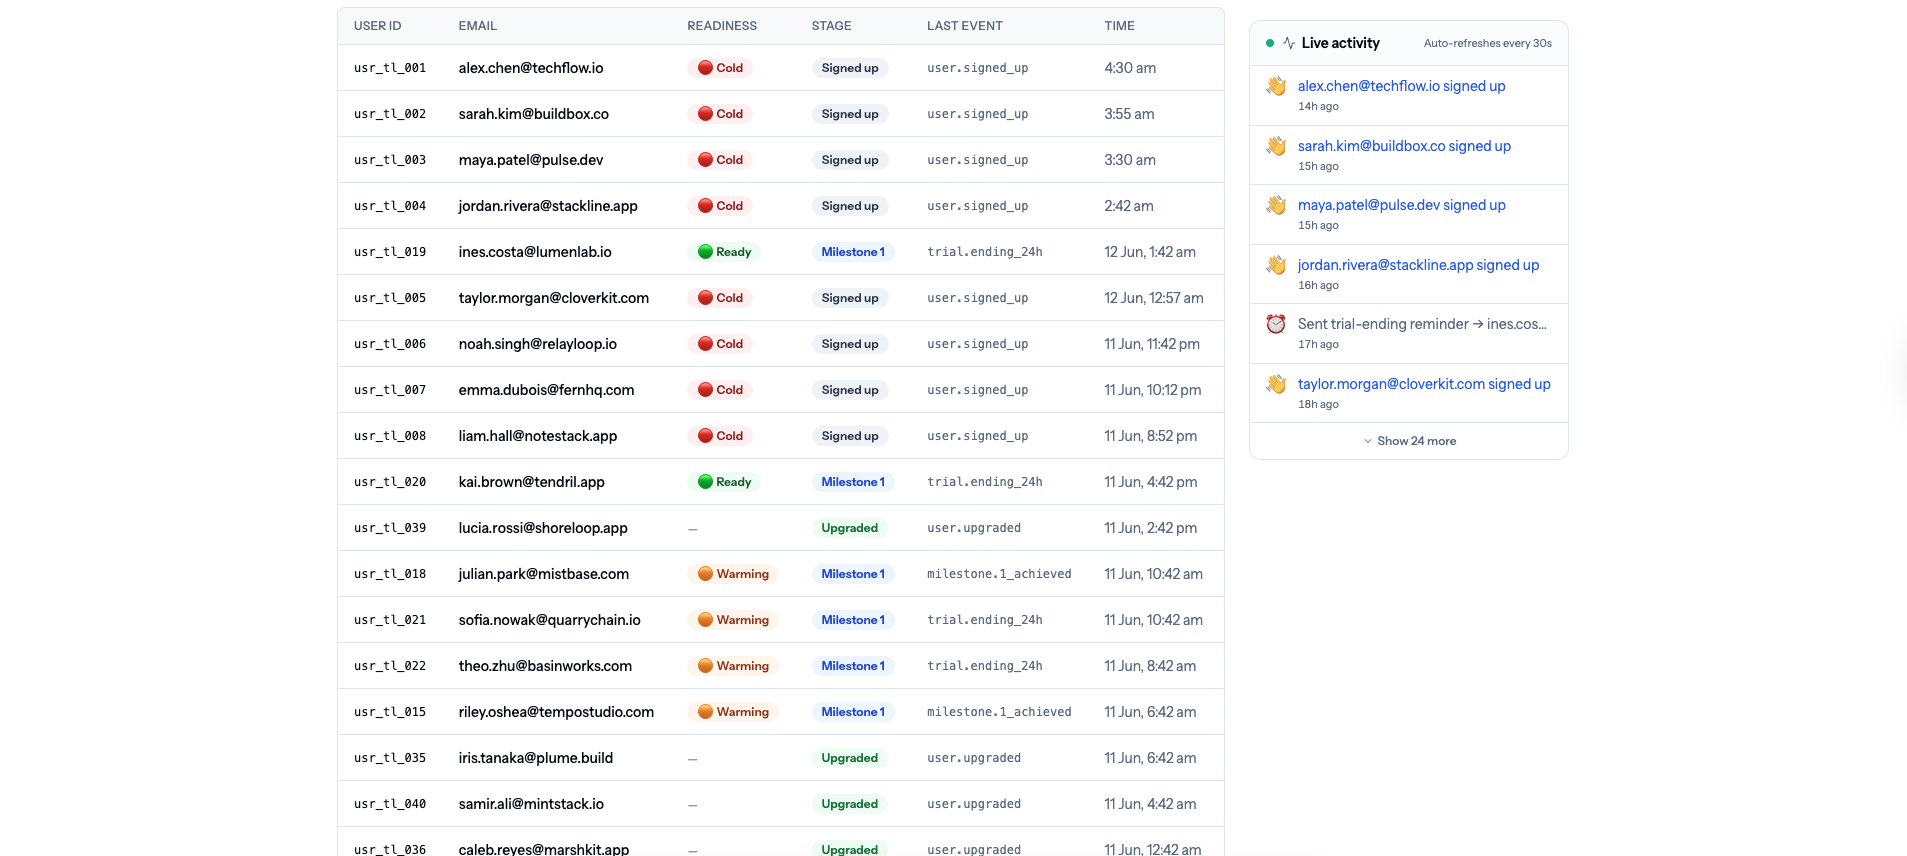
Task: Click the green Ready dot for ines.costa
Action: (705, 252)
